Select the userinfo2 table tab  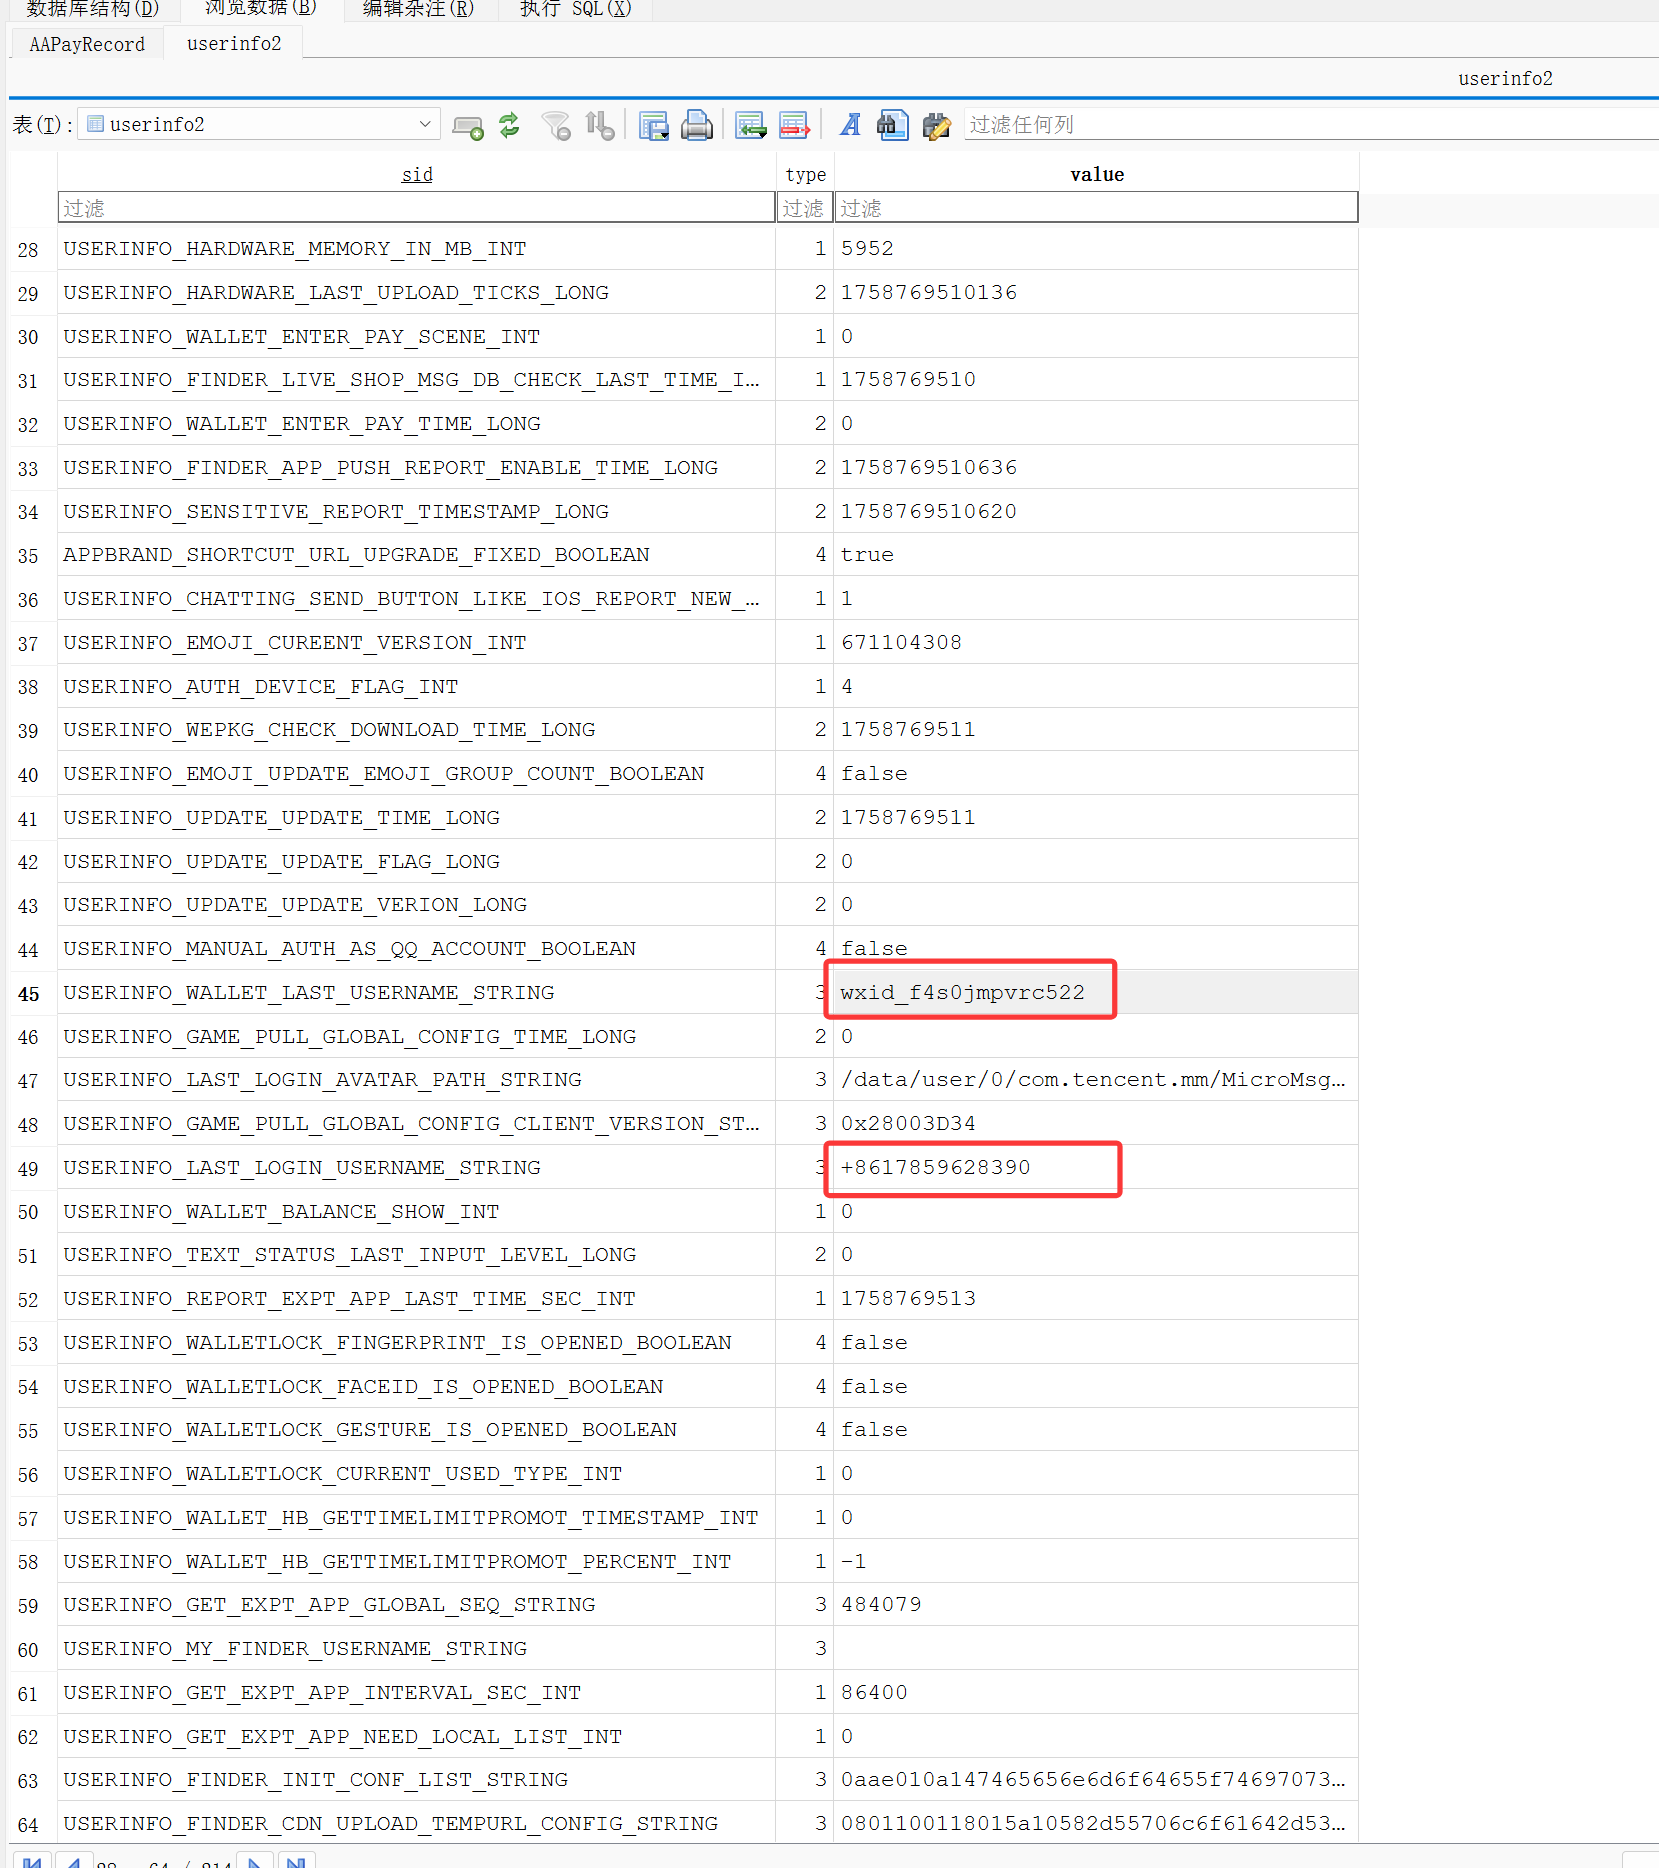(x=234, y=44)
